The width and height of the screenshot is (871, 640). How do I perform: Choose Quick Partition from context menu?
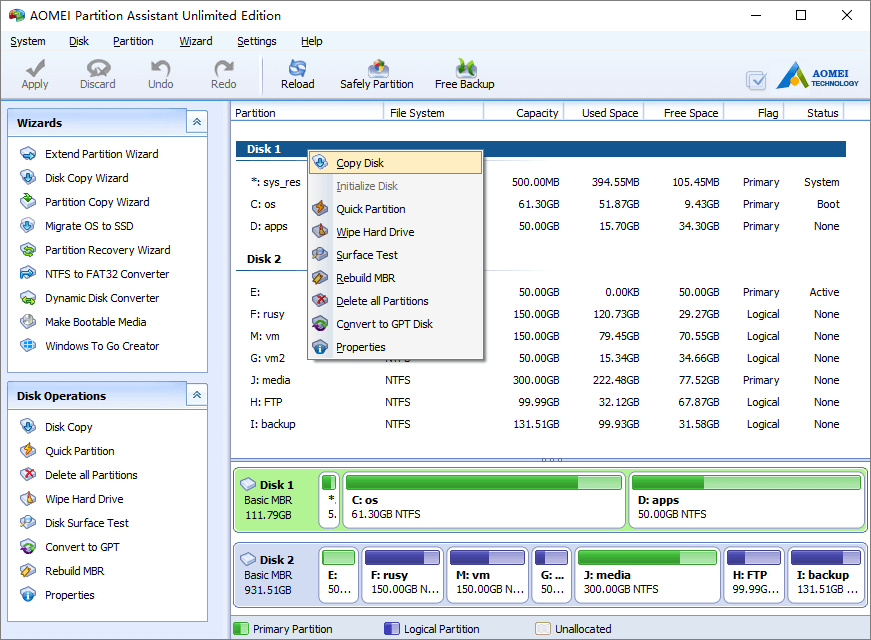[395, 209]
